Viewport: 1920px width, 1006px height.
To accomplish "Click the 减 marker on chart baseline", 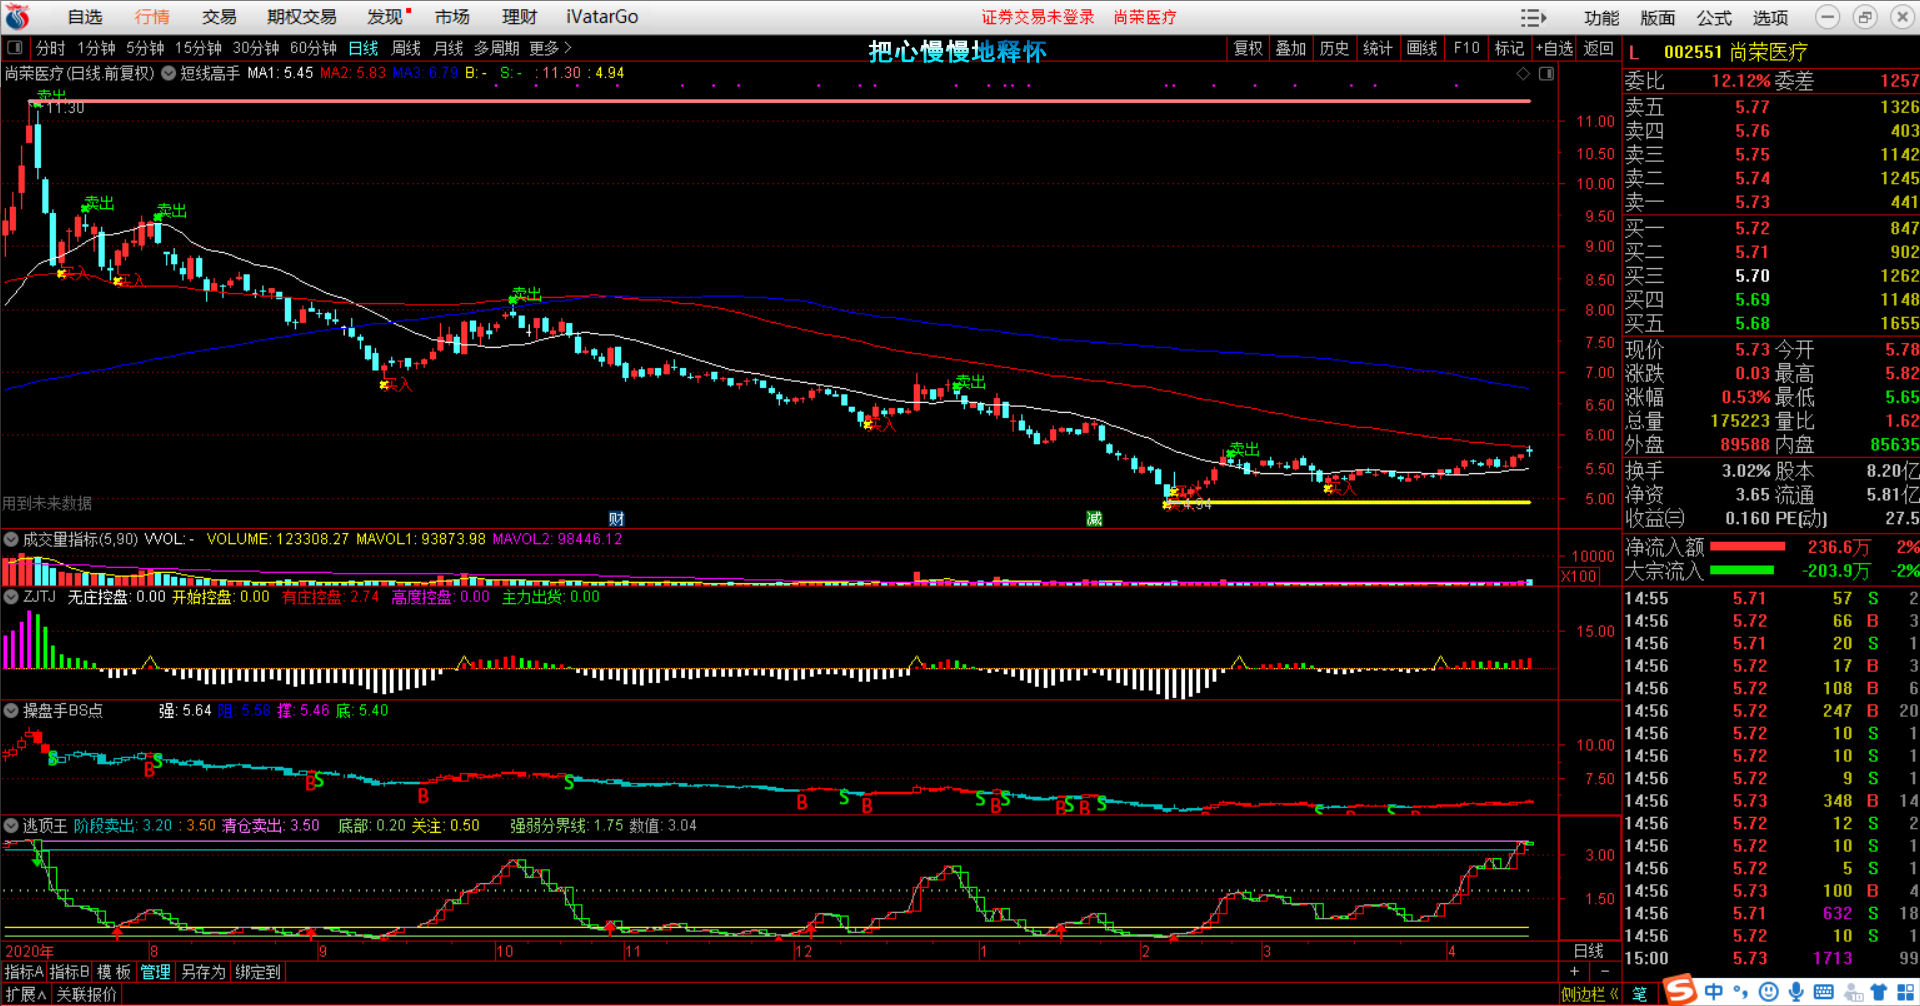I will [x=1094, y=518].
